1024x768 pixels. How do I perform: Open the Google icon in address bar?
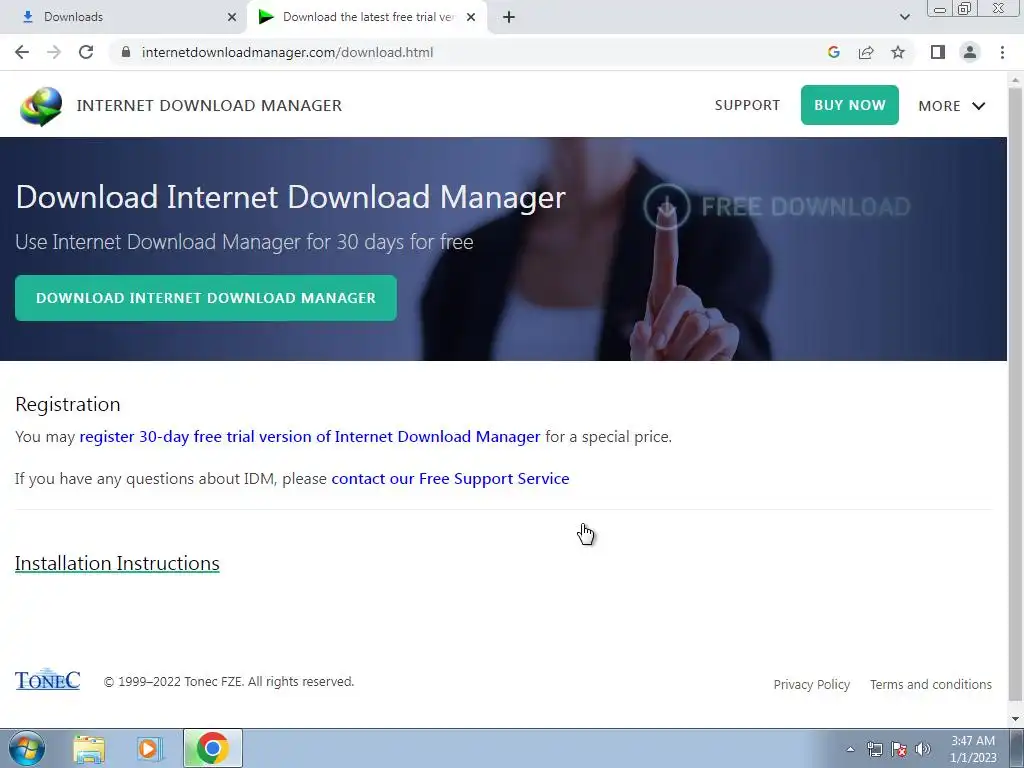[833, 52]
